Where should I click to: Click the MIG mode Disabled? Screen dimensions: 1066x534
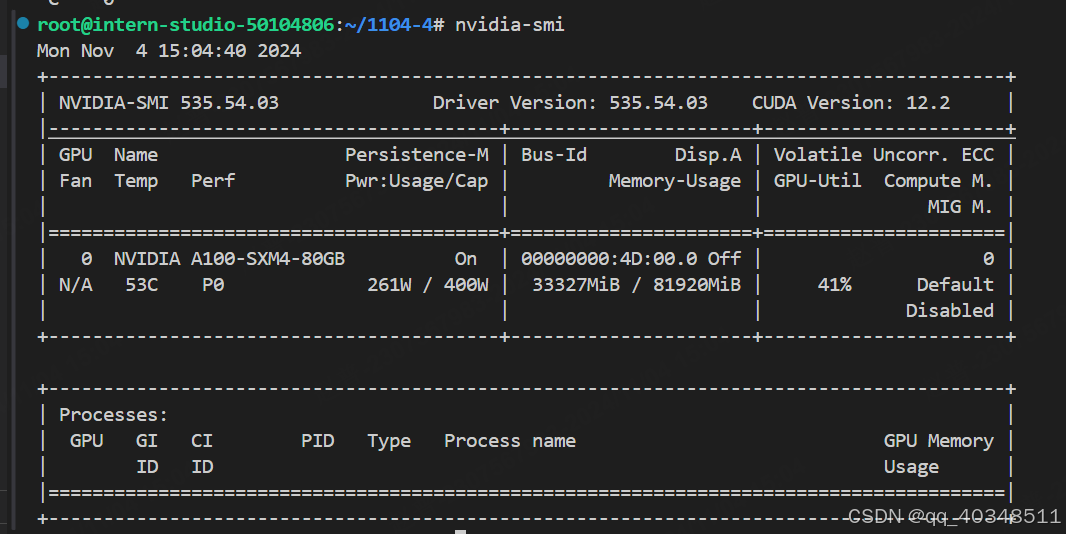[950, 311]
